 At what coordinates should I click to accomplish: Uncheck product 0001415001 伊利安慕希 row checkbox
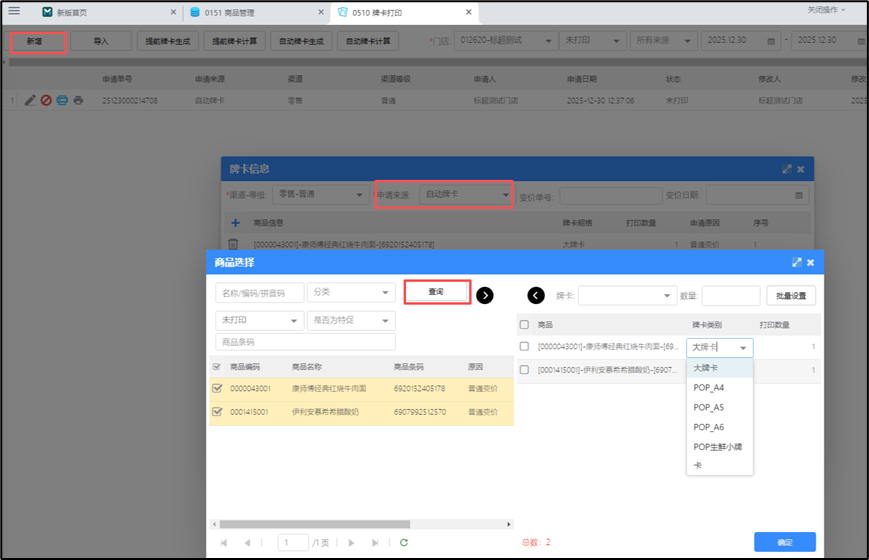(x=217, y=411)
